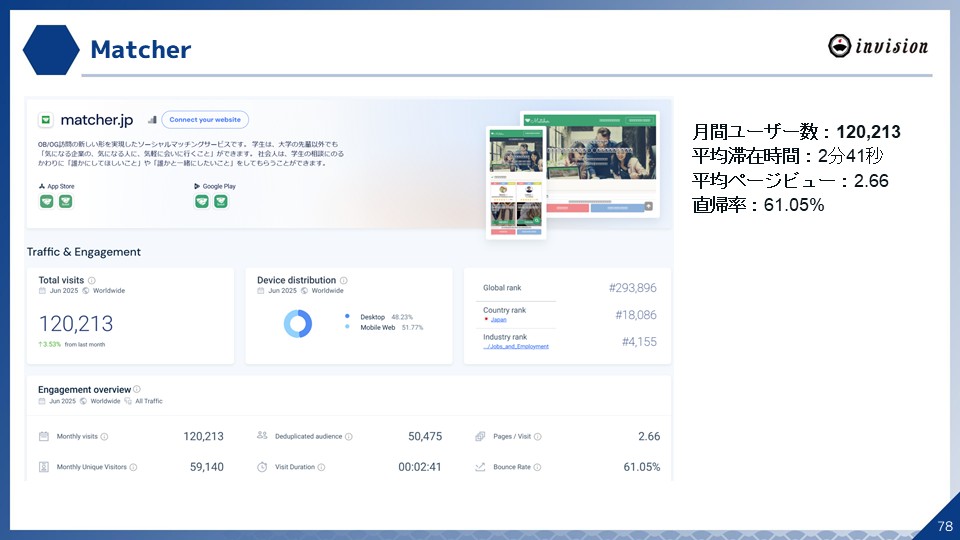Click the Deduplicated audience value 50,475
This screenshot has width=960, height=540.
pos(425,437)
